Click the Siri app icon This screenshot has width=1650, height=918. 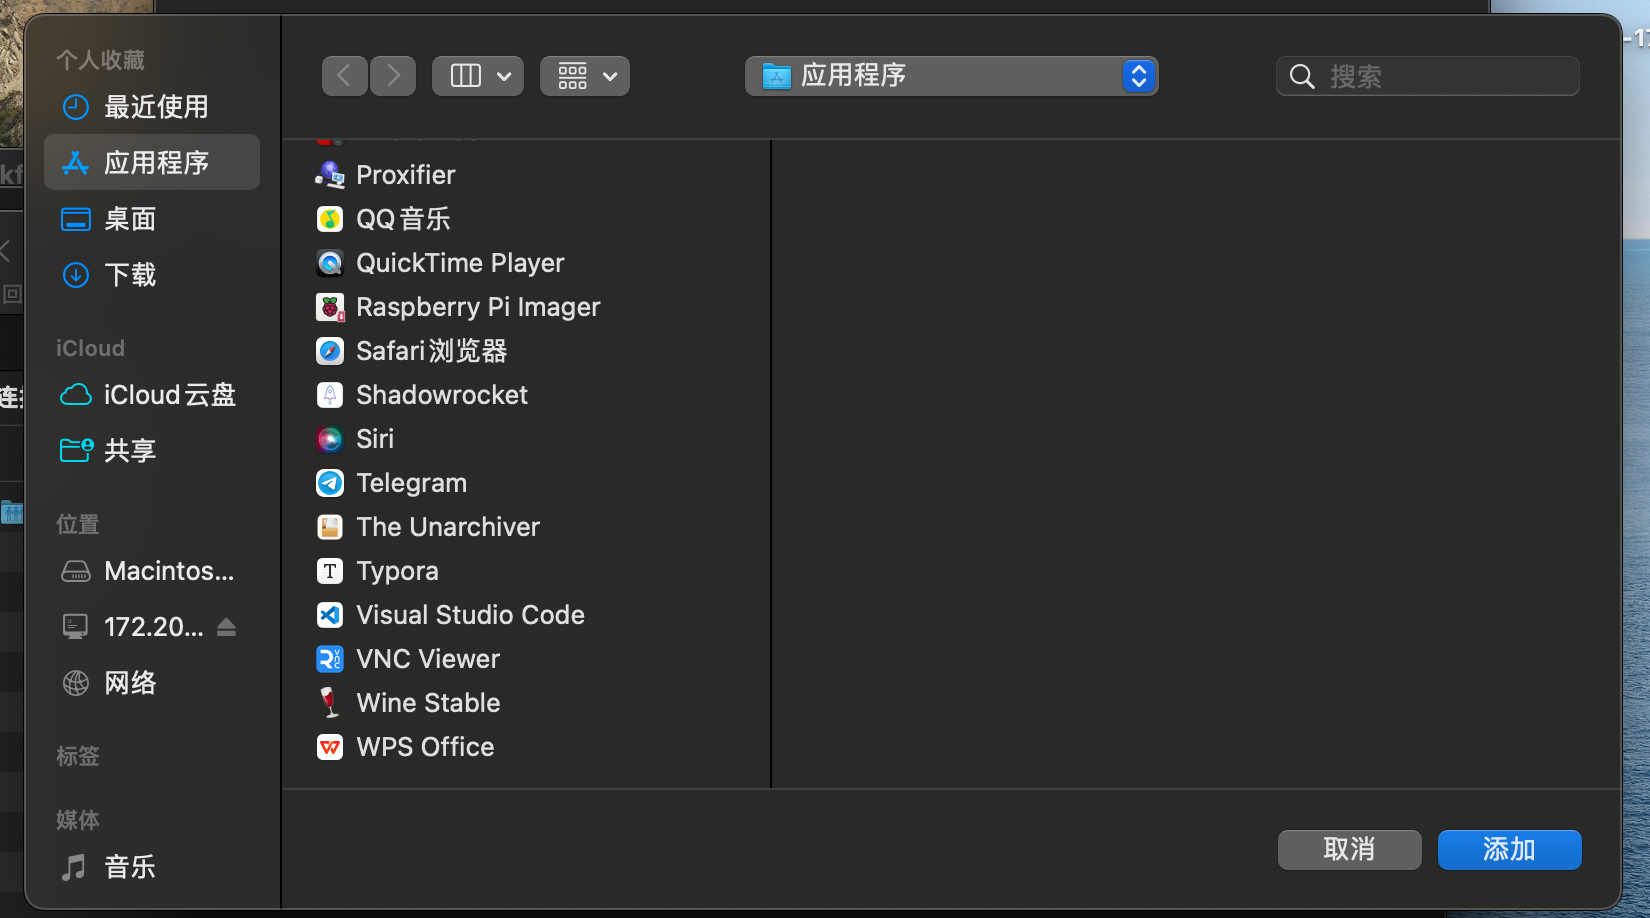pos(330,439)
